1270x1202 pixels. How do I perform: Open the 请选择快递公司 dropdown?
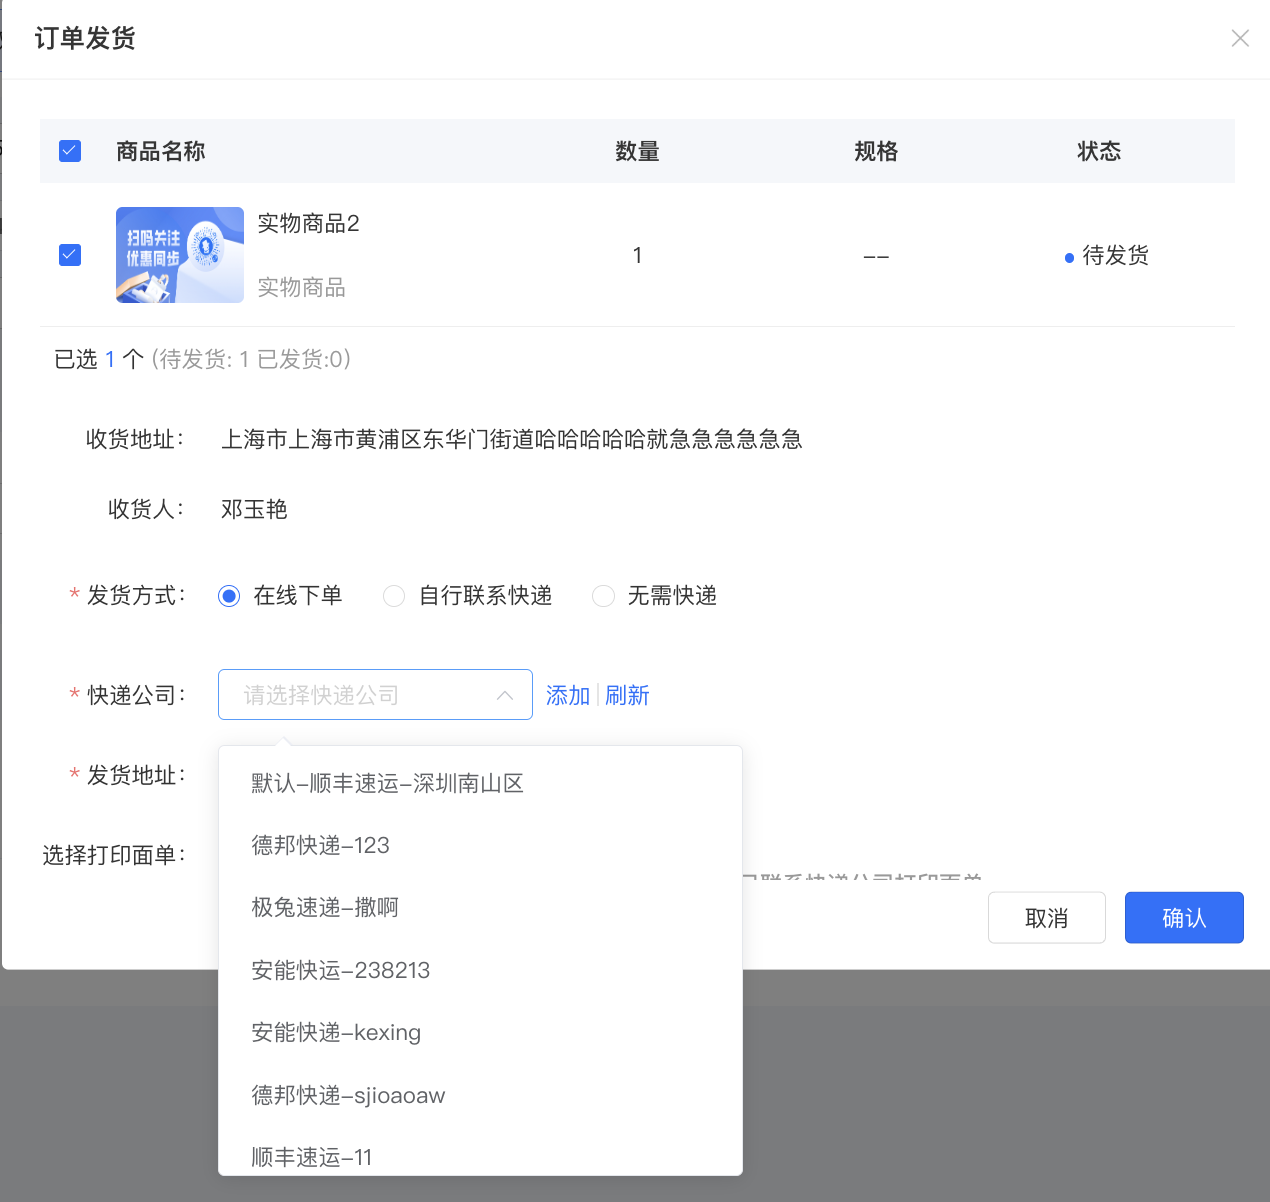click(x=375, y=694)
